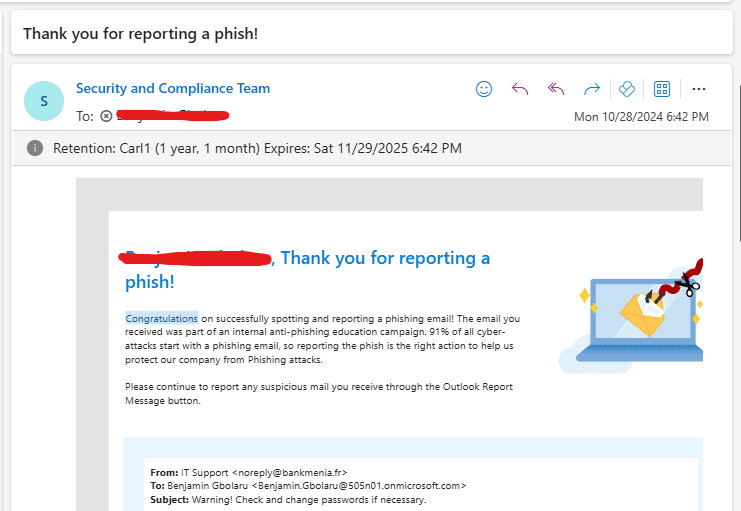Image resolution: width=741 pixels, height=511 pixels.
Task: Open the Viva Insights icon in the toolbar
Action: click(627, 89)
